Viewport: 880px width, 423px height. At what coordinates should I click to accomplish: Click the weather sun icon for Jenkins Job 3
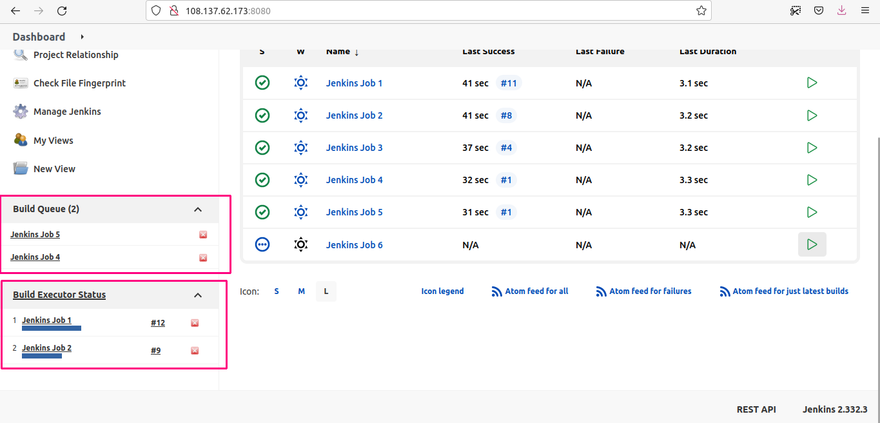301,148
